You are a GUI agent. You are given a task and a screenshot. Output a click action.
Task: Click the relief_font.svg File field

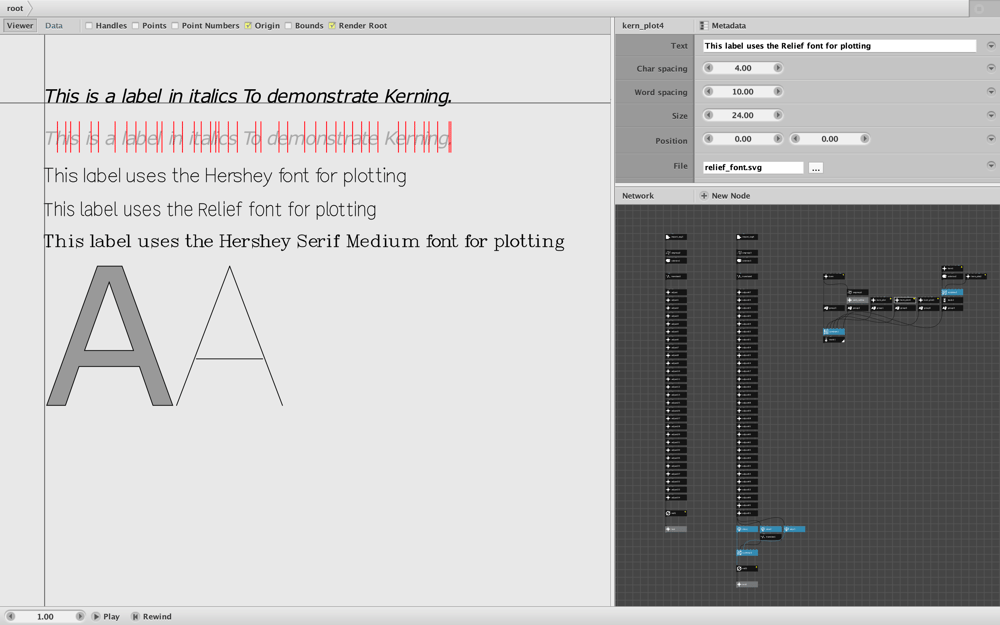753,167
